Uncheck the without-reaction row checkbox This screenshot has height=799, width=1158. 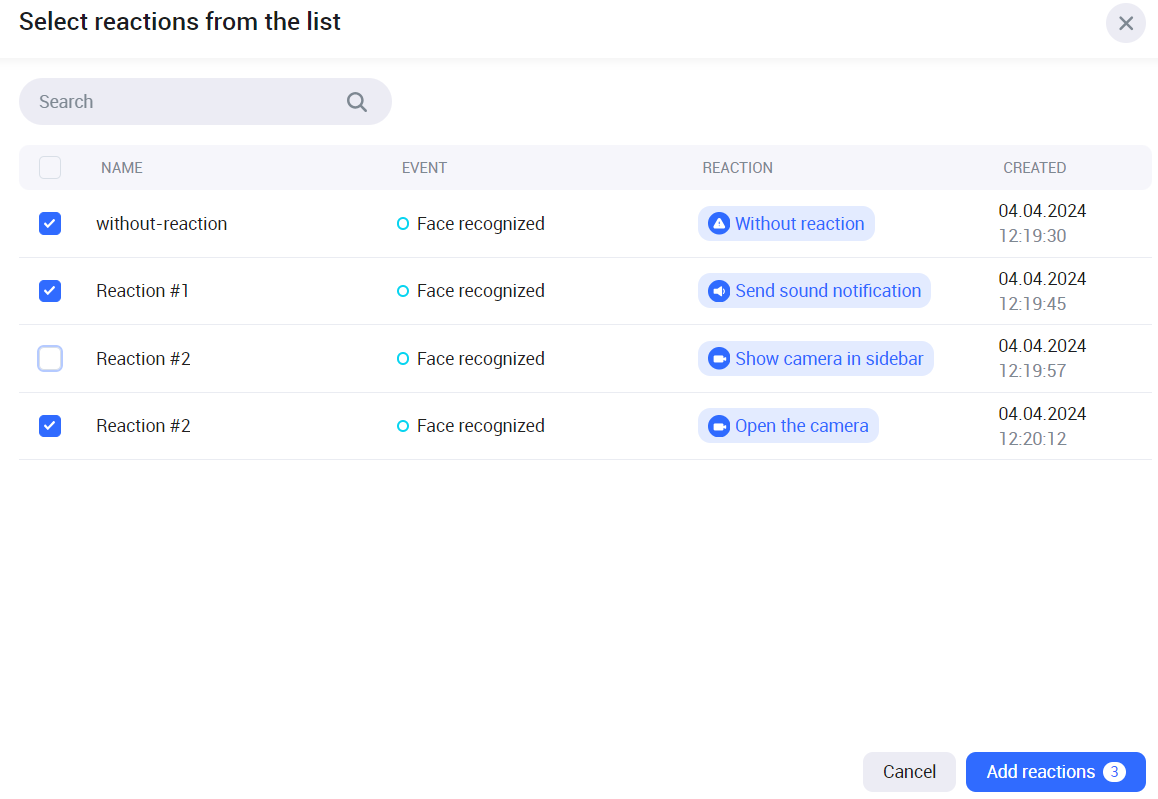50,224
